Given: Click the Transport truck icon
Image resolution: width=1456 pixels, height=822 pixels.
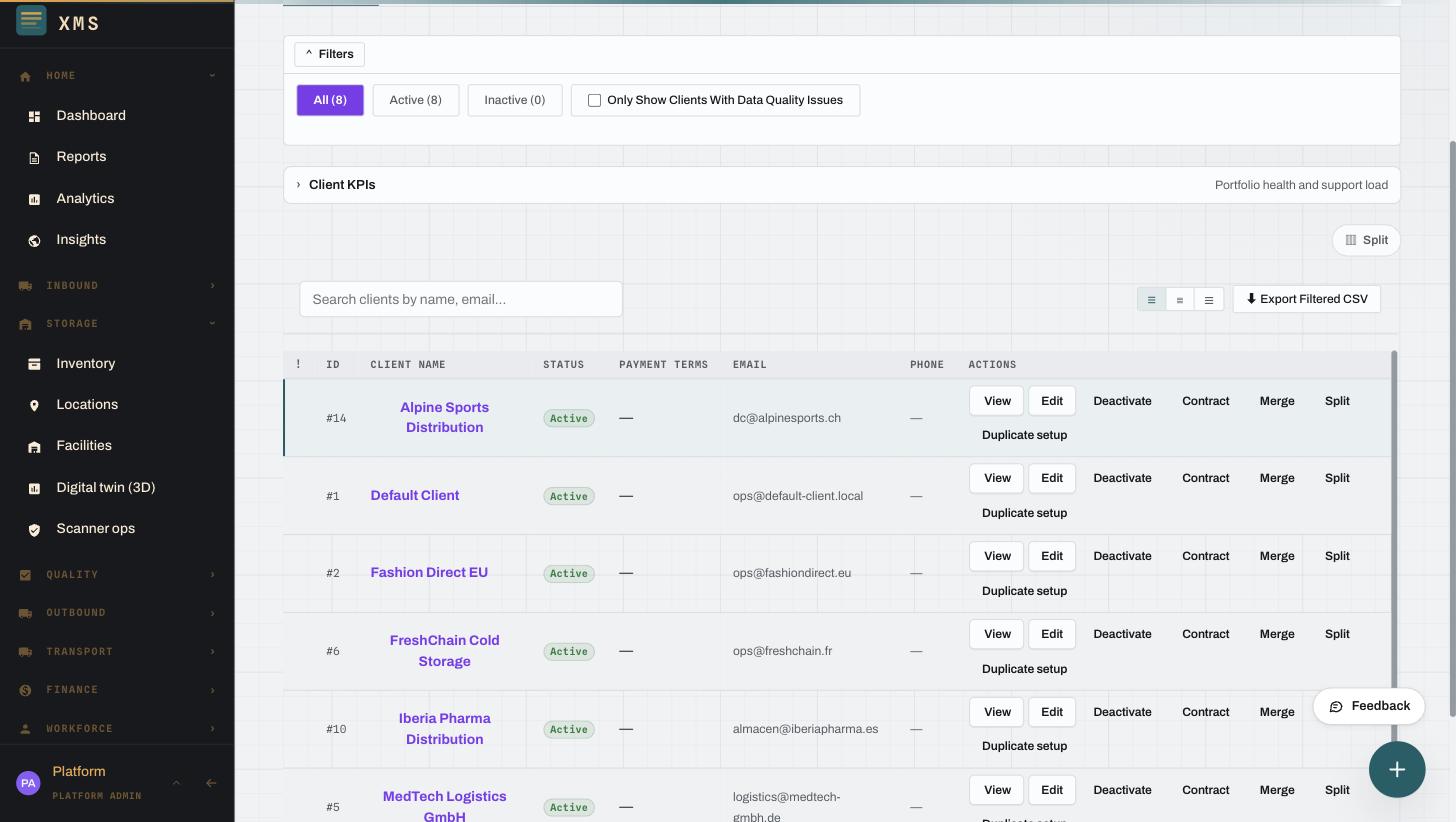Looking at the screenshot, I should (25, 652).
